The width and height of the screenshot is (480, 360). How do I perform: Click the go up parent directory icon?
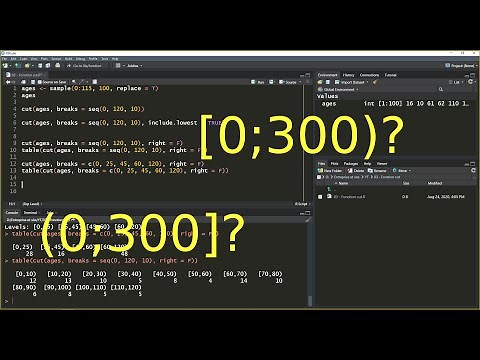(x=329, y=189)
